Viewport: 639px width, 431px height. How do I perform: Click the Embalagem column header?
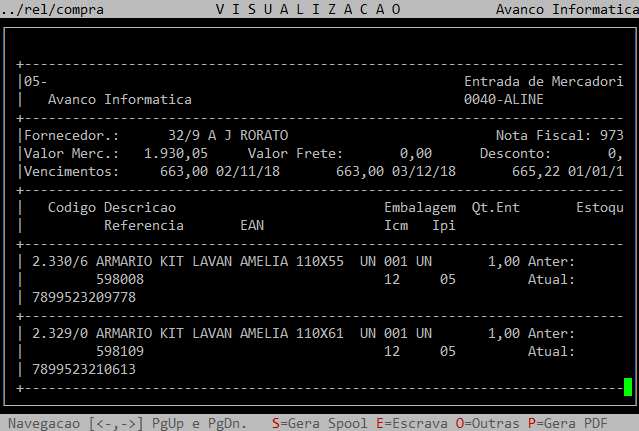[x=420, y=208]
